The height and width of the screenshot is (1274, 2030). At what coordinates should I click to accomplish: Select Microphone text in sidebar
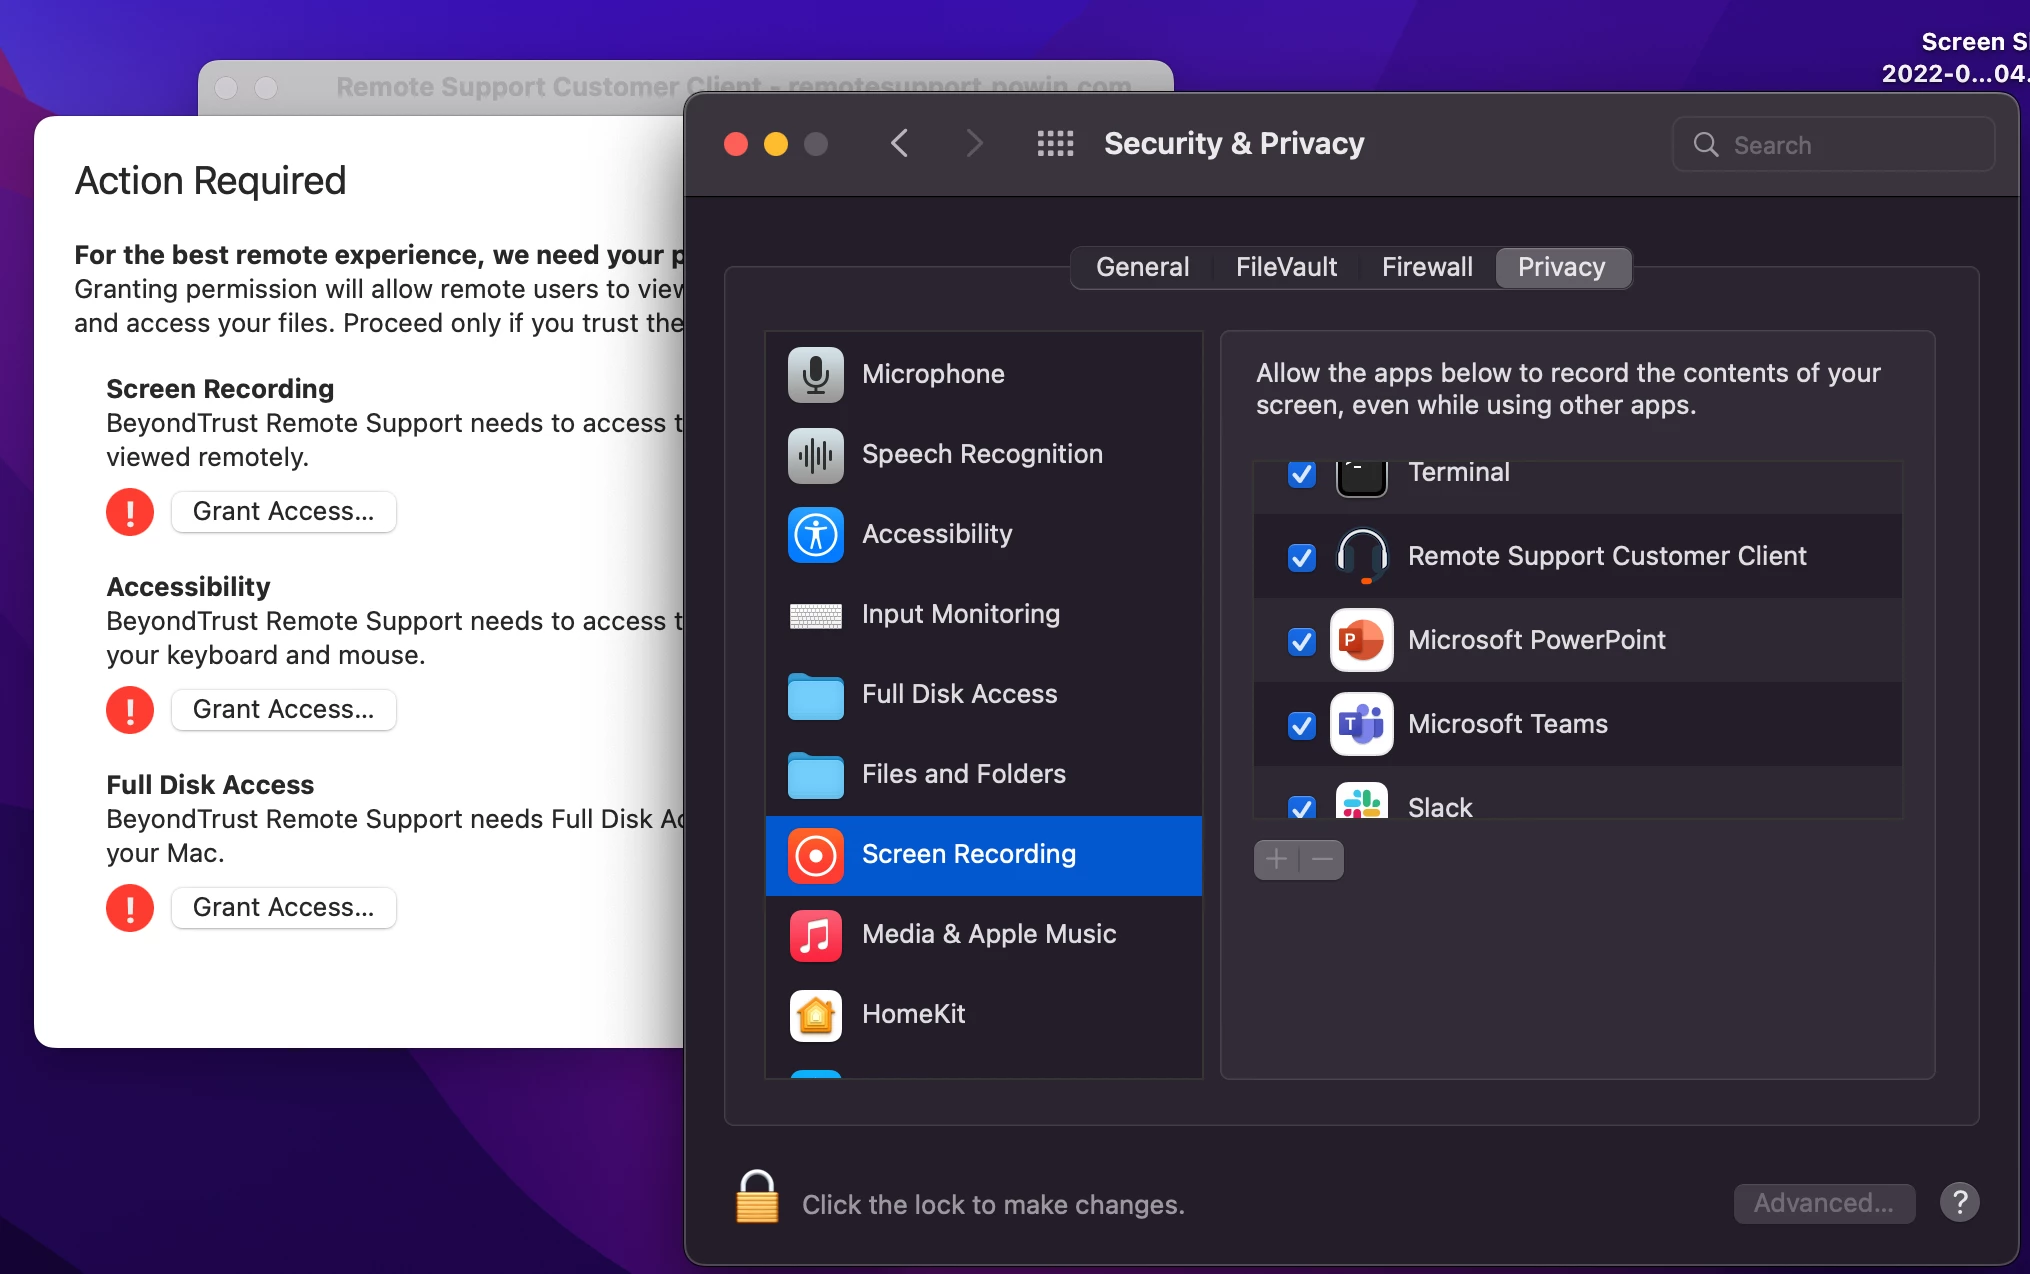[933, 374]
